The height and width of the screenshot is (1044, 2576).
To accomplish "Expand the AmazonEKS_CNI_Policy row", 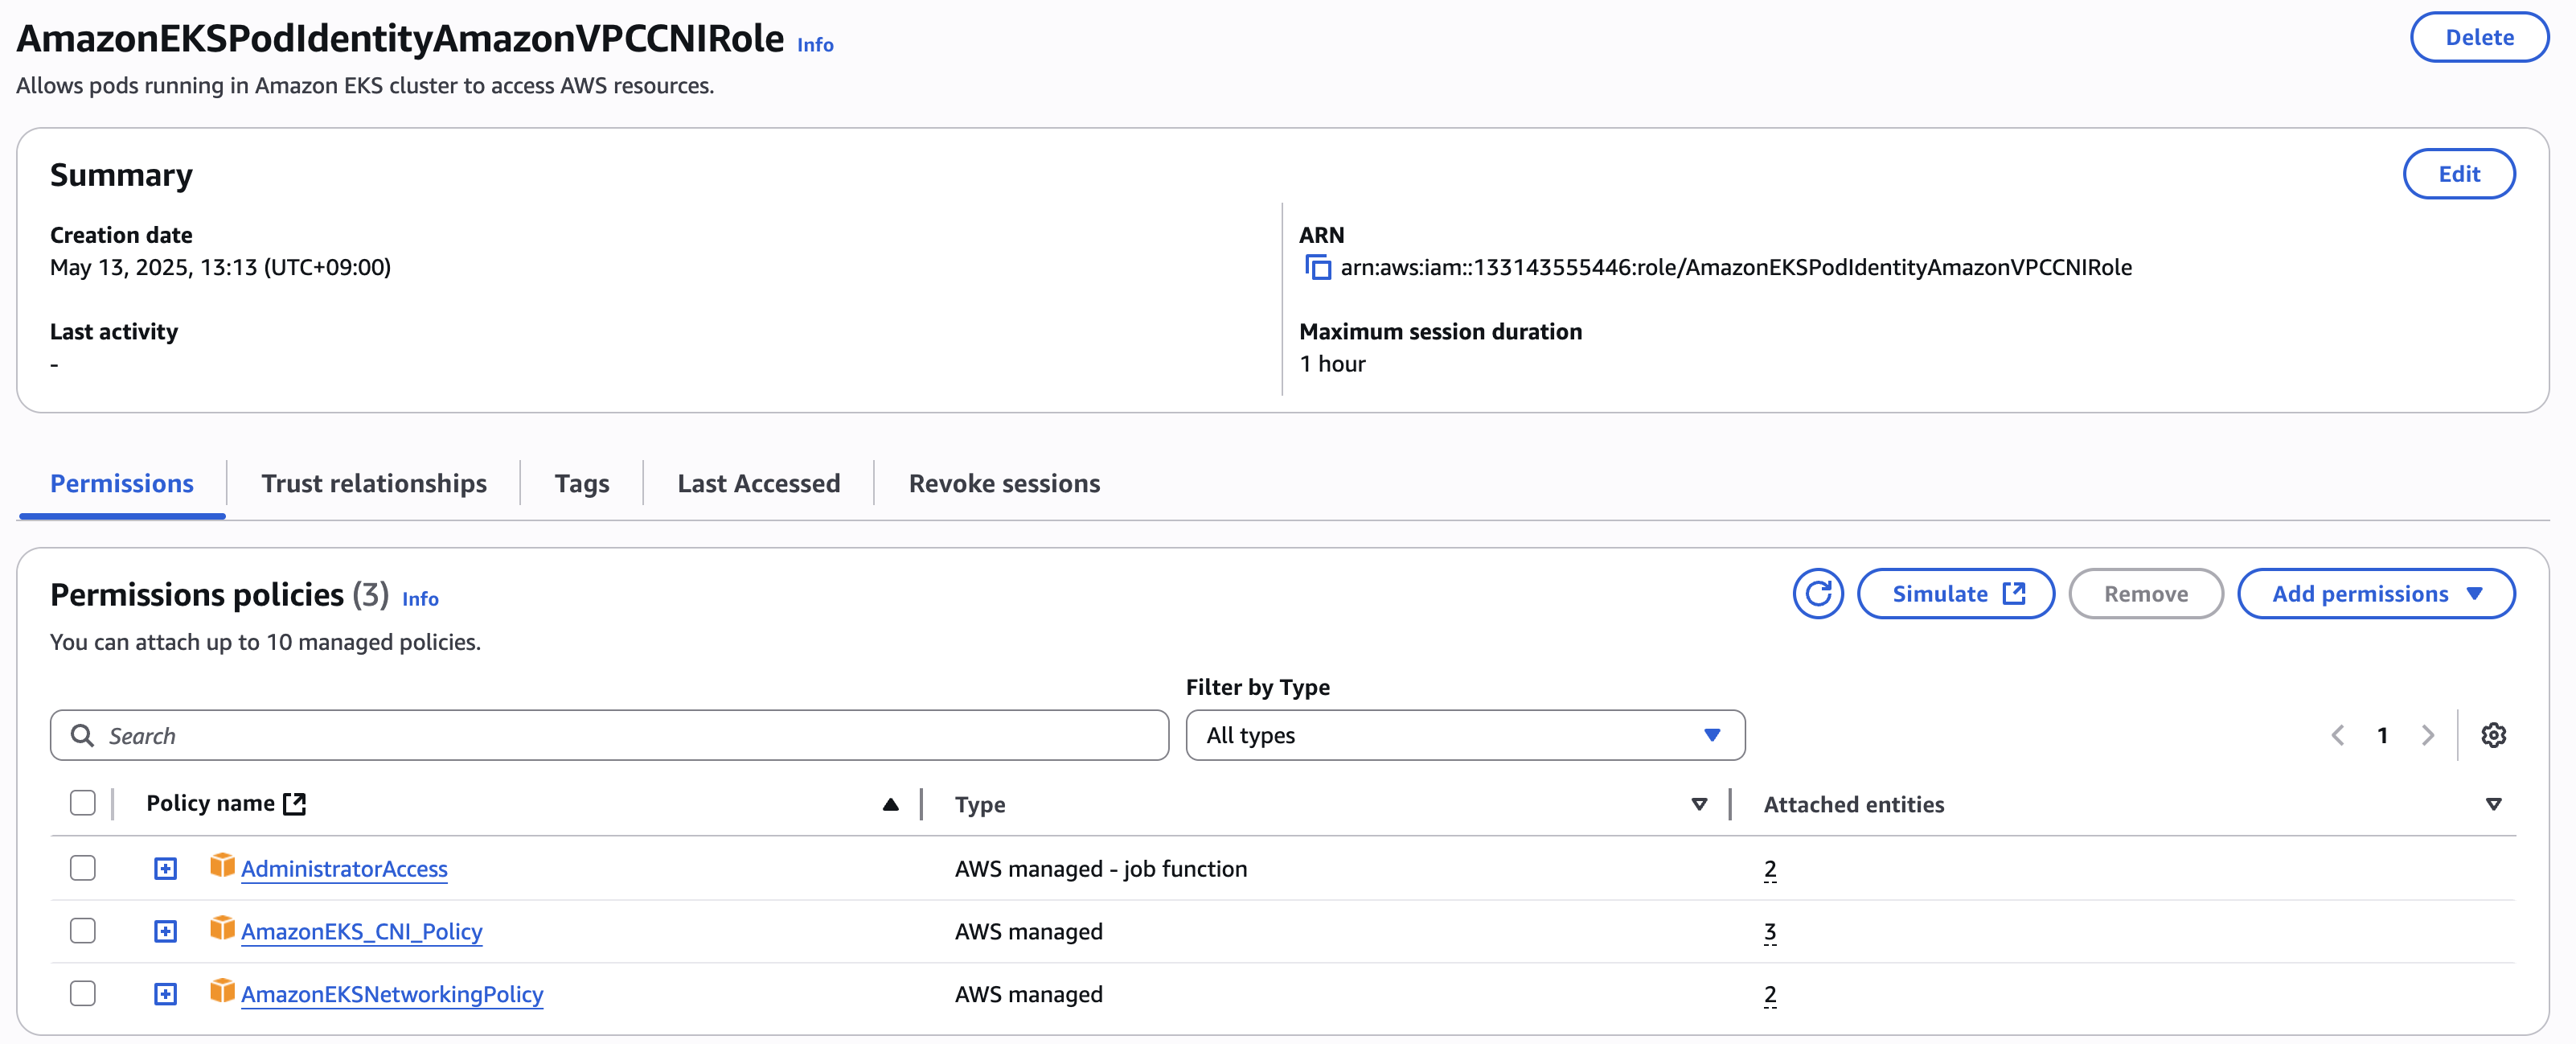I will (166, 932).
